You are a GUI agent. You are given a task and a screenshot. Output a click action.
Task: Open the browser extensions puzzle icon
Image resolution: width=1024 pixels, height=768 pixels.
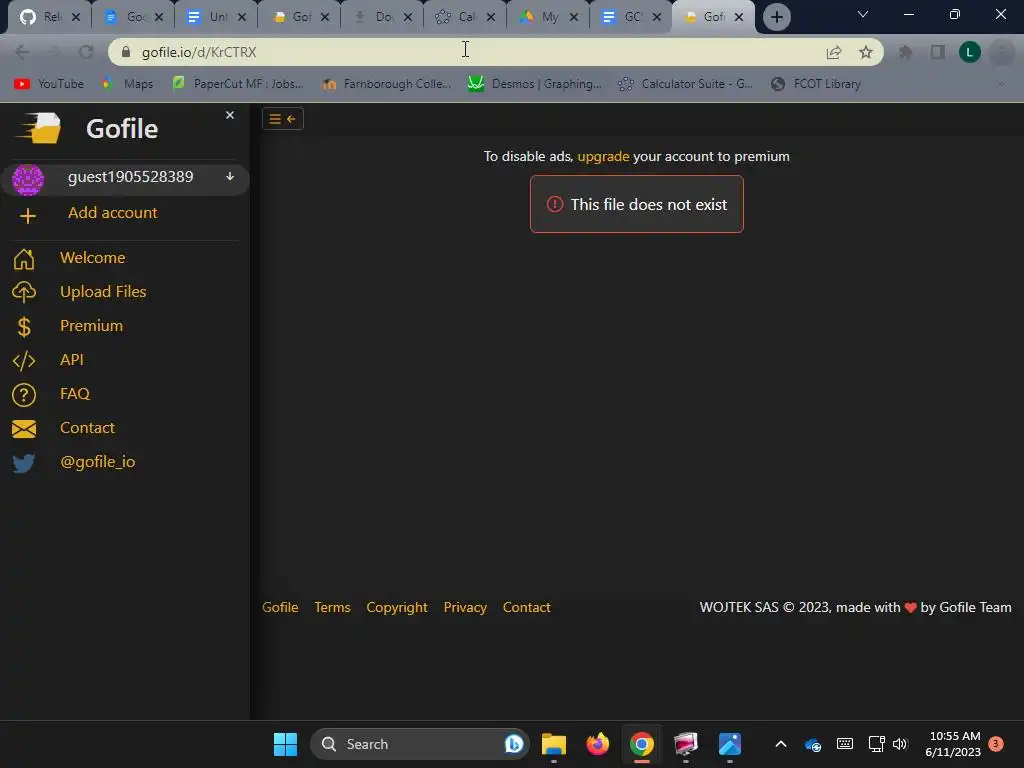click(x=905, y=52)
